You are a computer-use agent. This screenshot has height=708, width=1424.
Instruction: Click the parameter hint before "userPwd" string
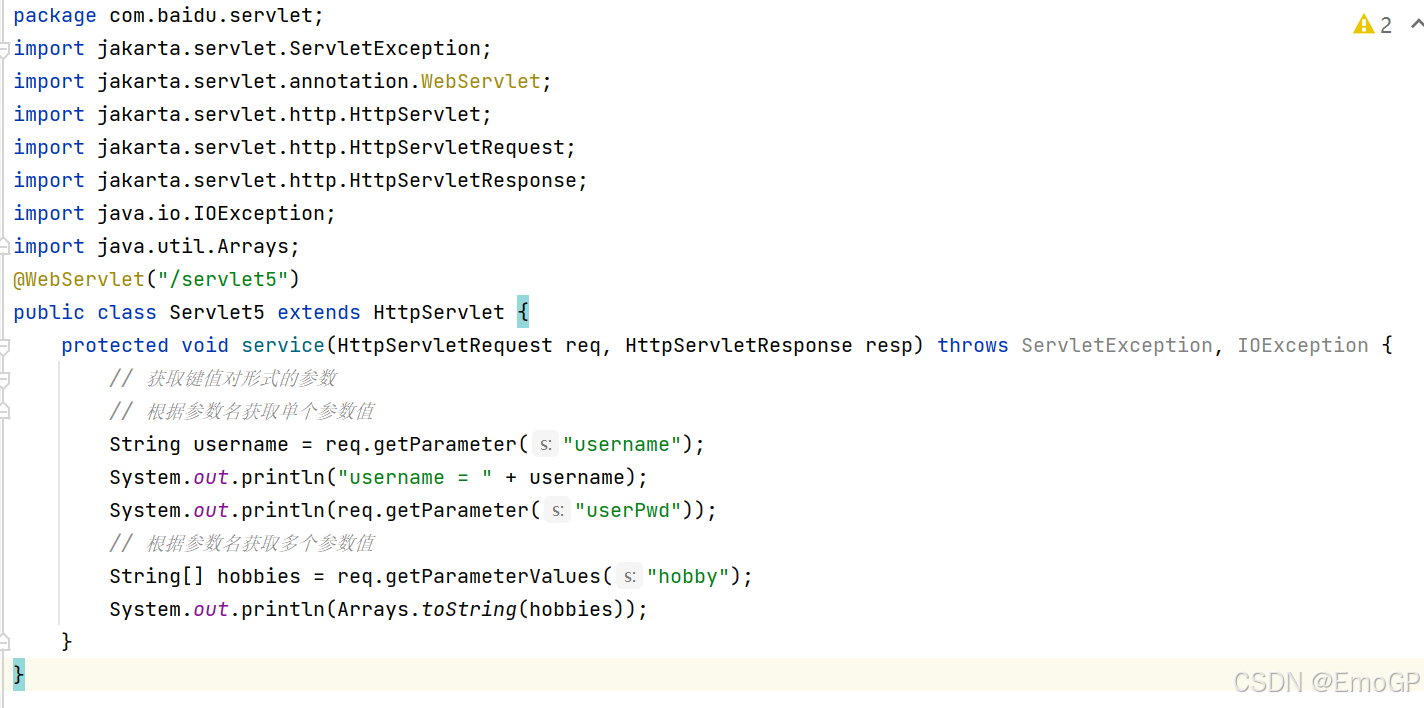pos(557,510)
